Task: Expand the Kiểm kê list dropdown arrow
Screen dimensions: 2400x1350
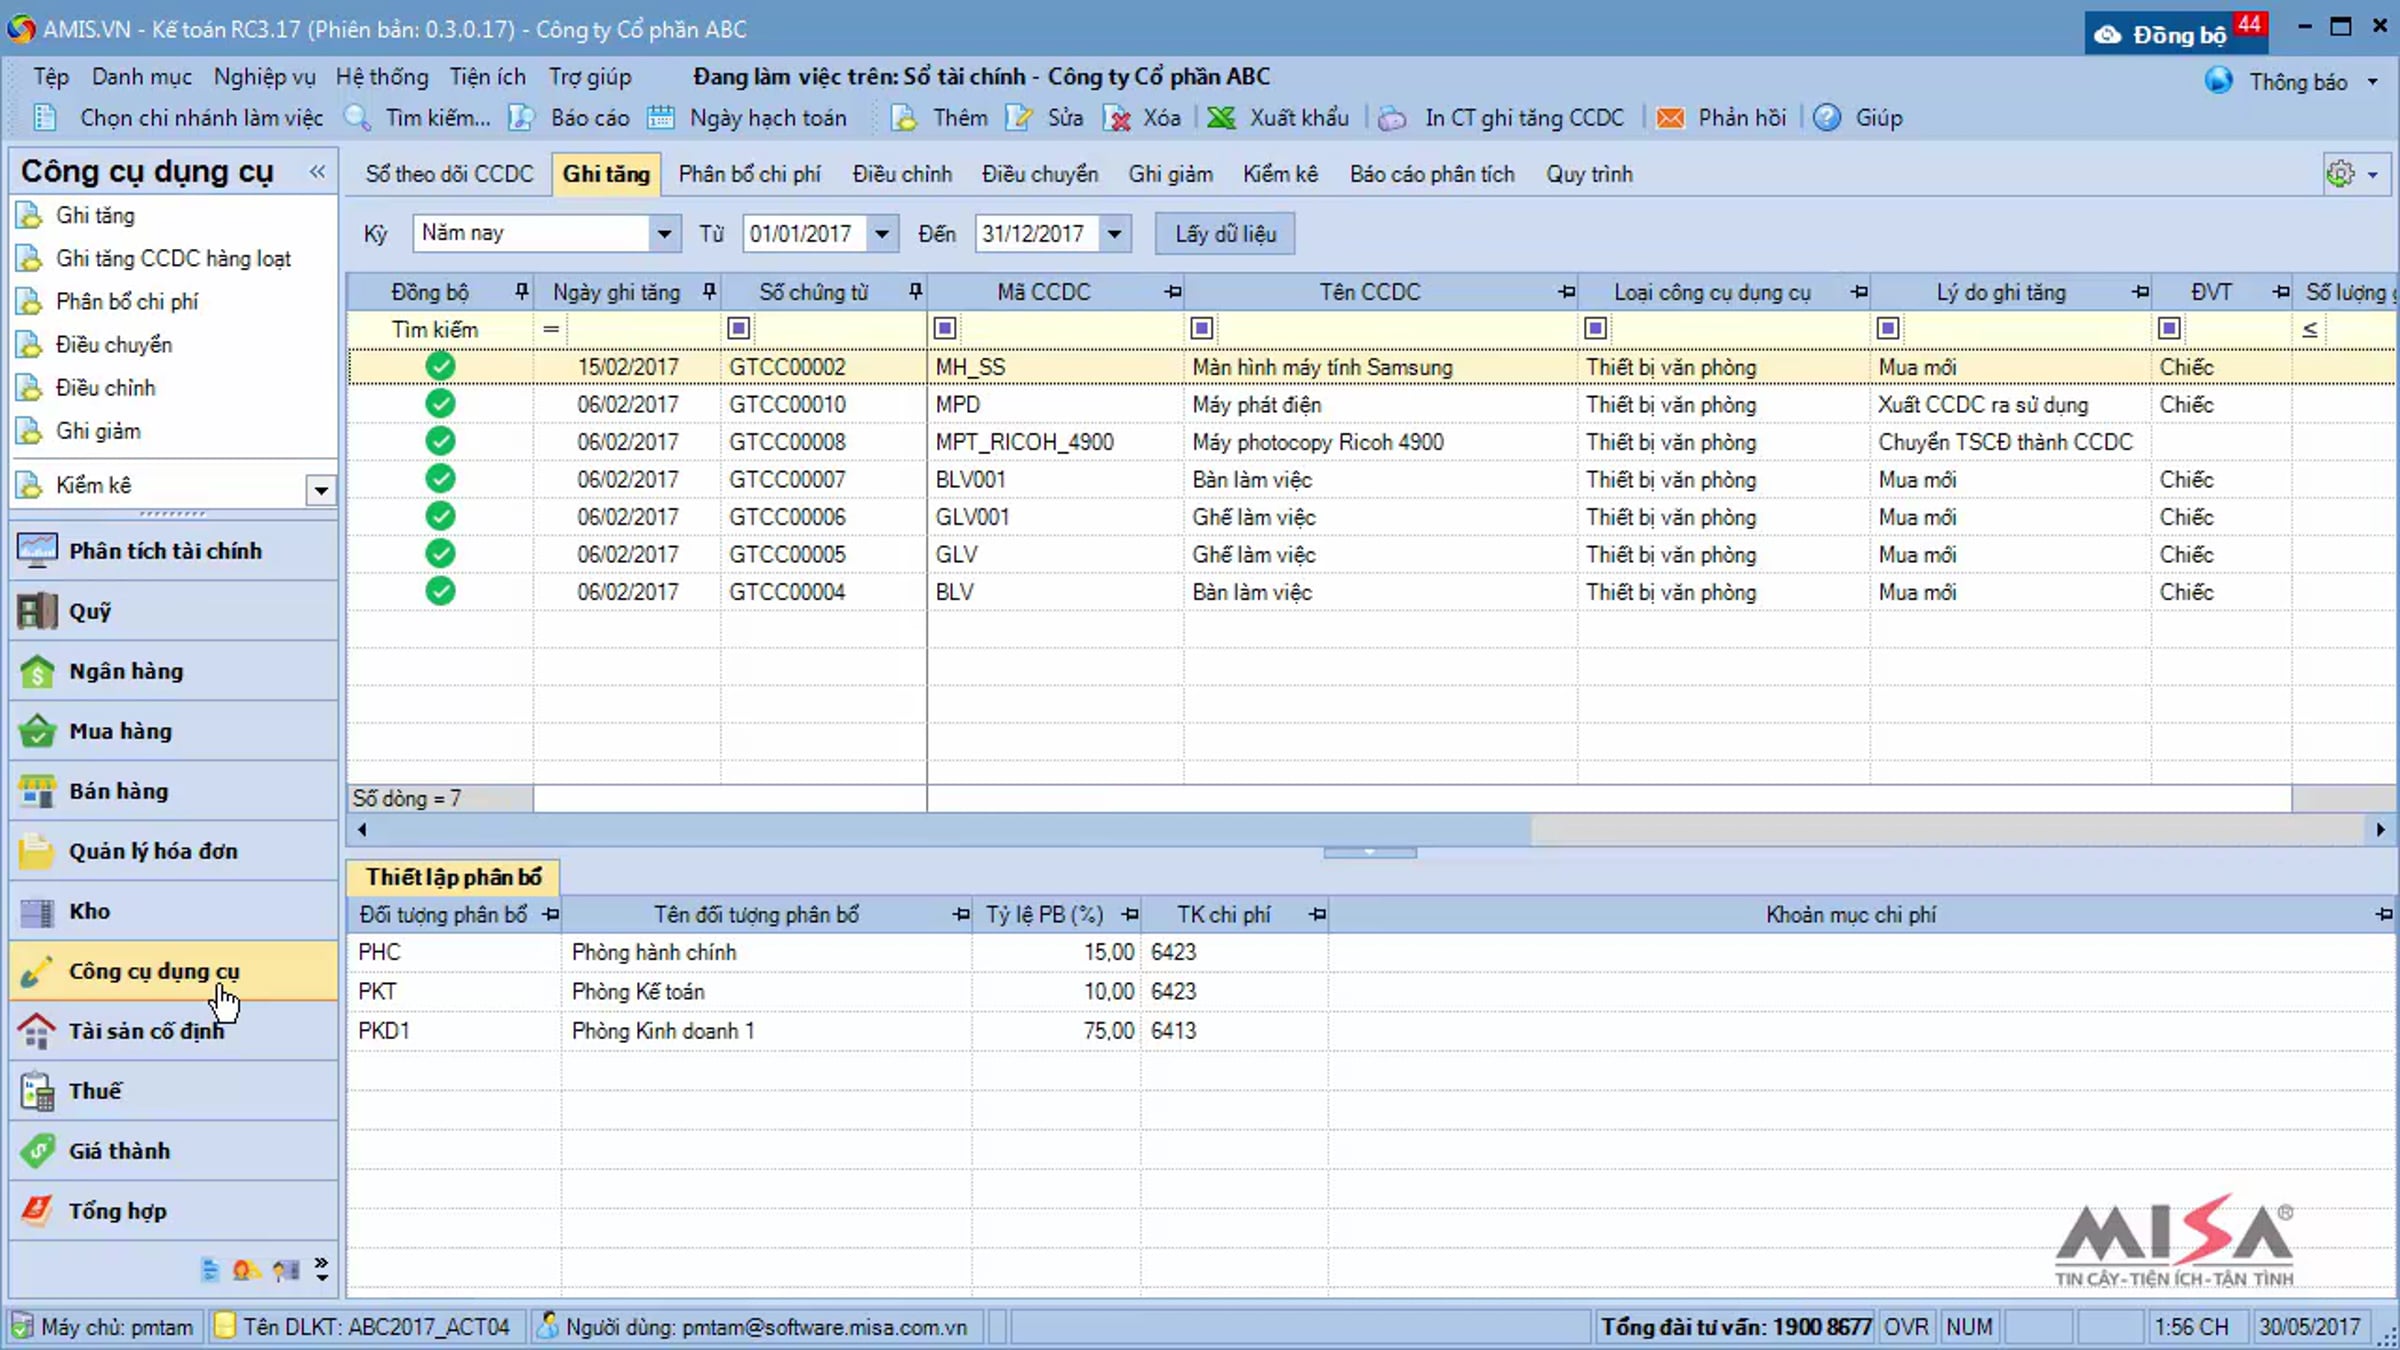Action: 321,490
